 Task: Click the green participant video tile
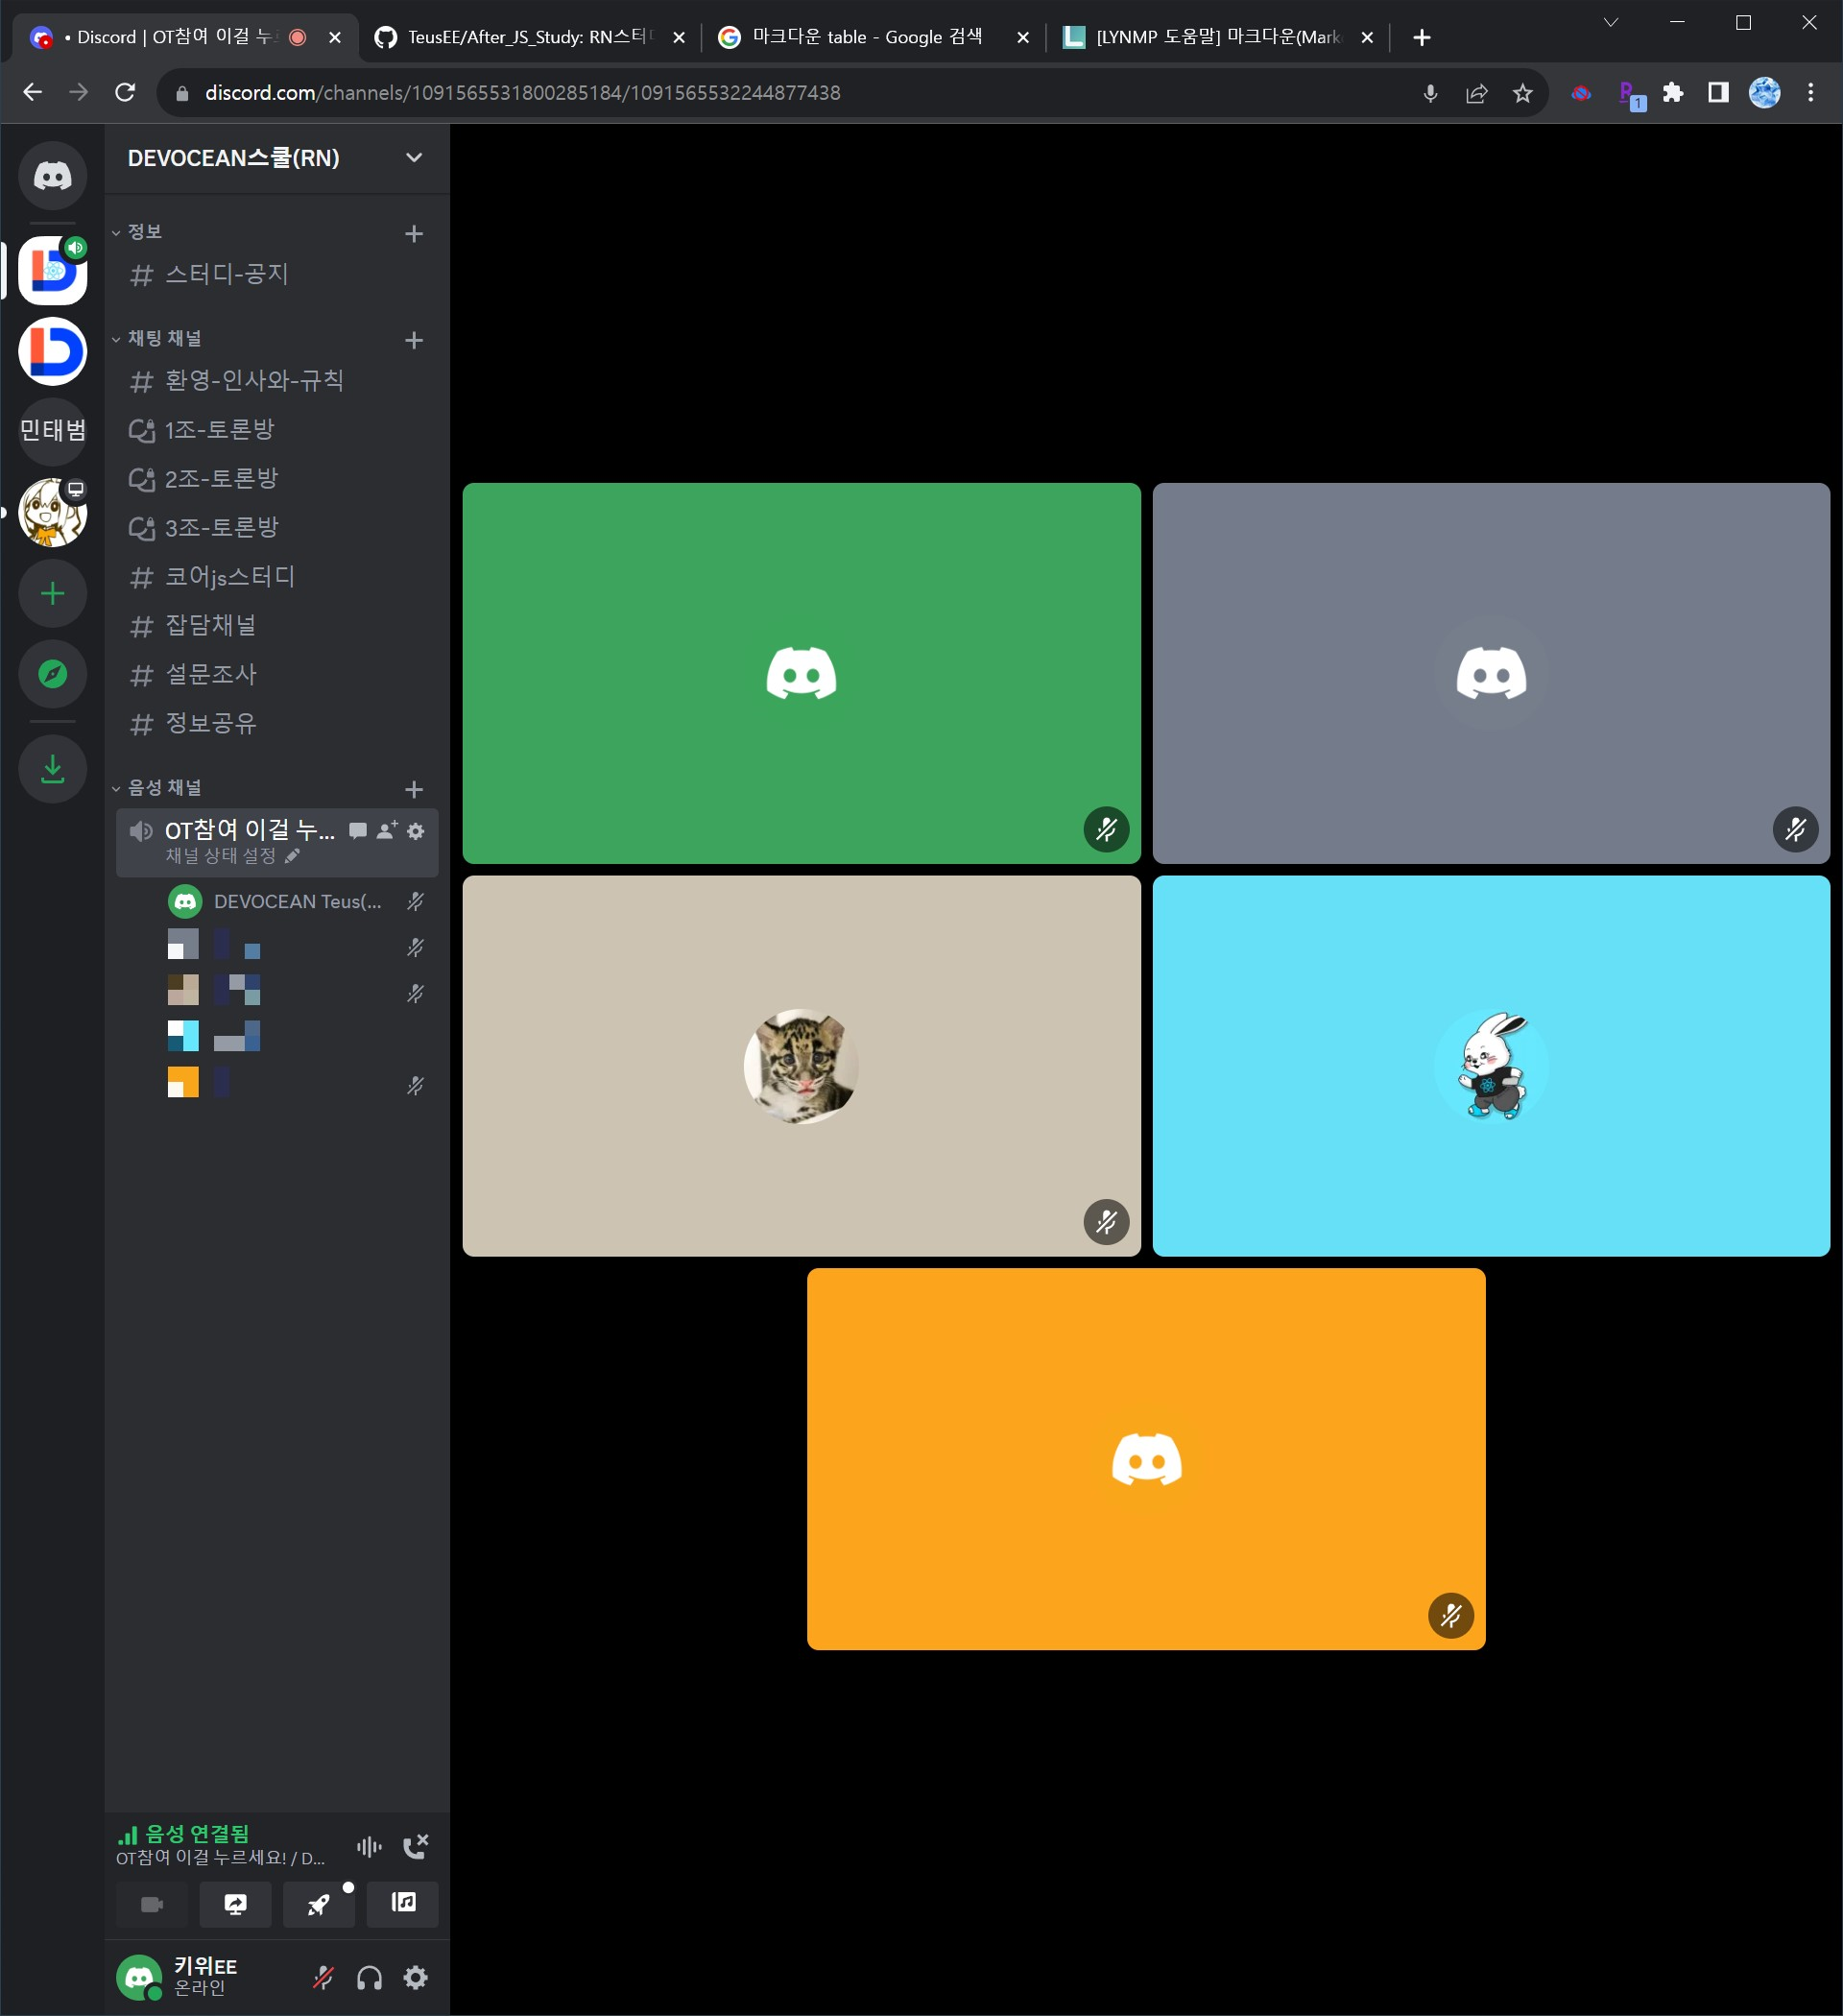tap(801, 673)
